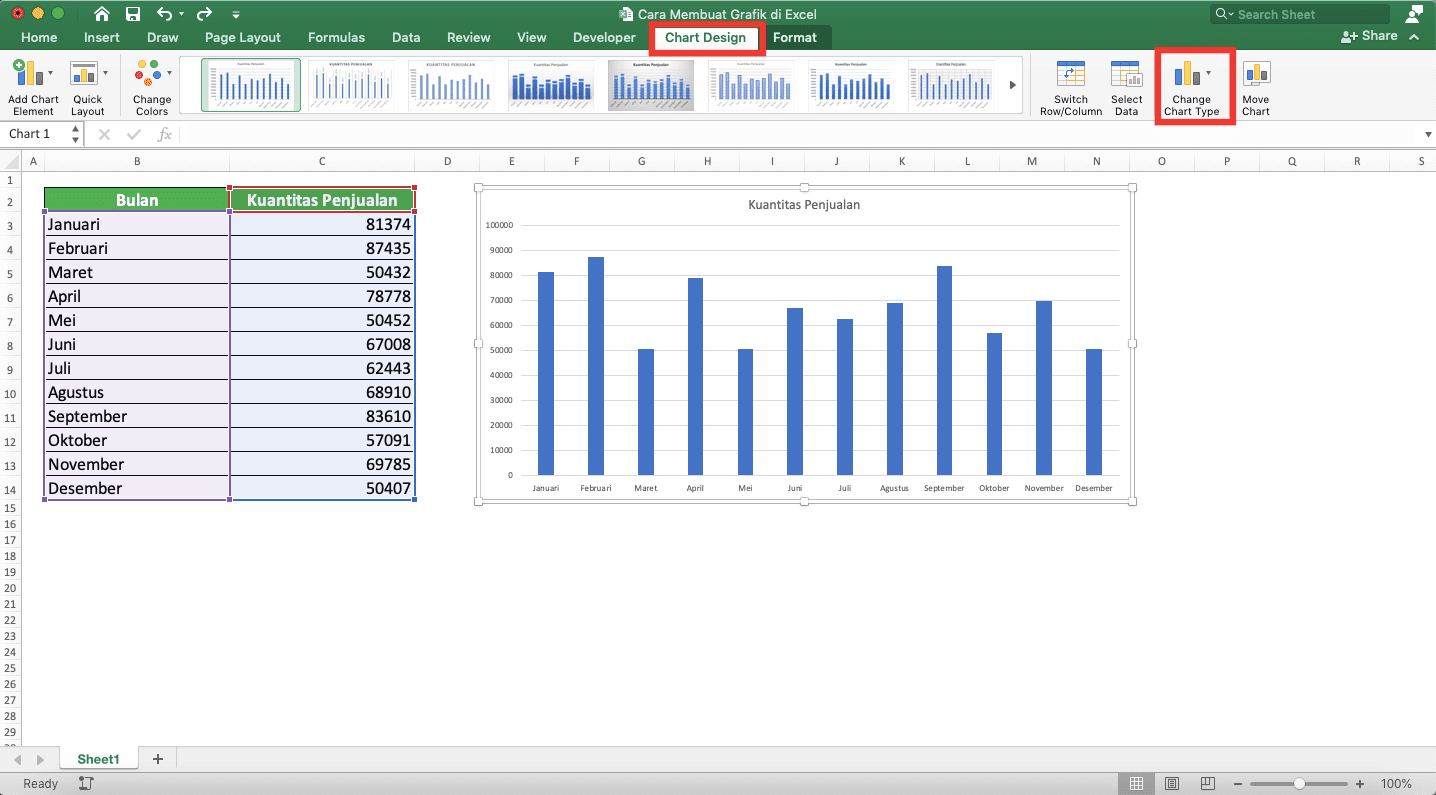Click Switch Row/Column

(x=1070, y=88)
